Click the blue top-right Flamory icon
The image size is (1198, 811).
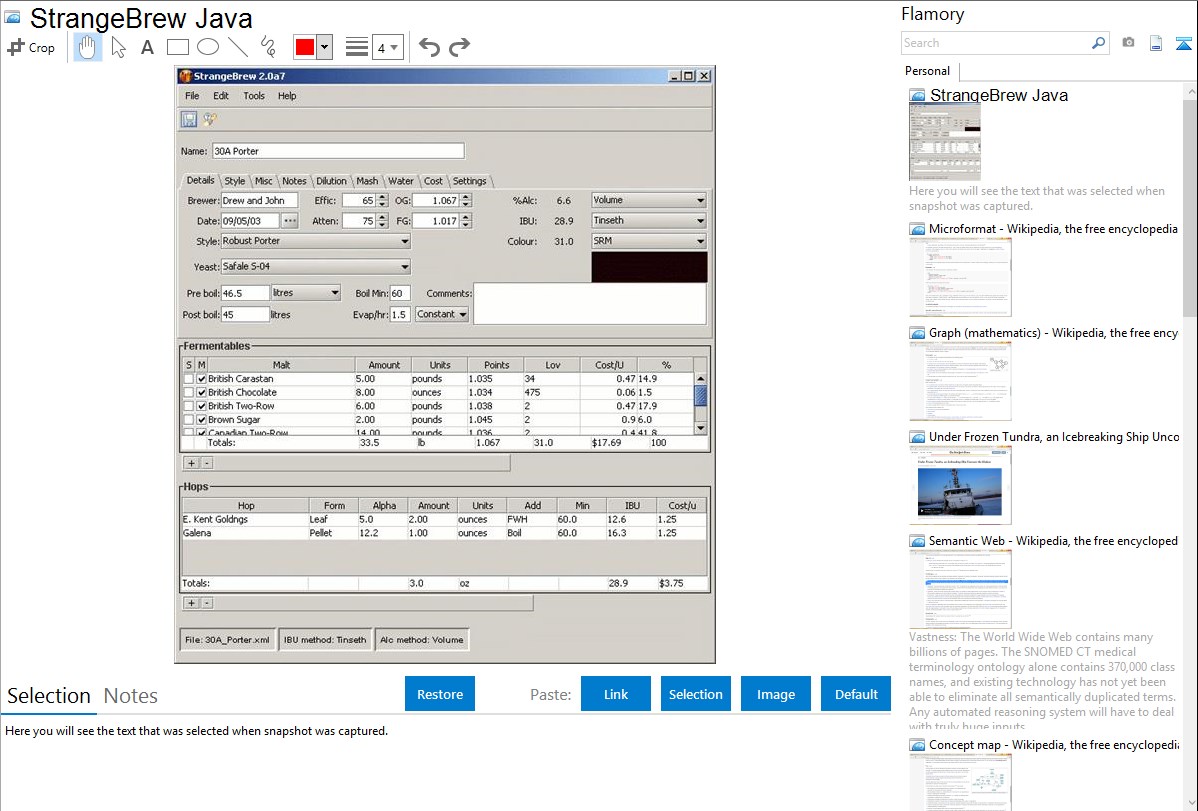[x=1183, y=43]
